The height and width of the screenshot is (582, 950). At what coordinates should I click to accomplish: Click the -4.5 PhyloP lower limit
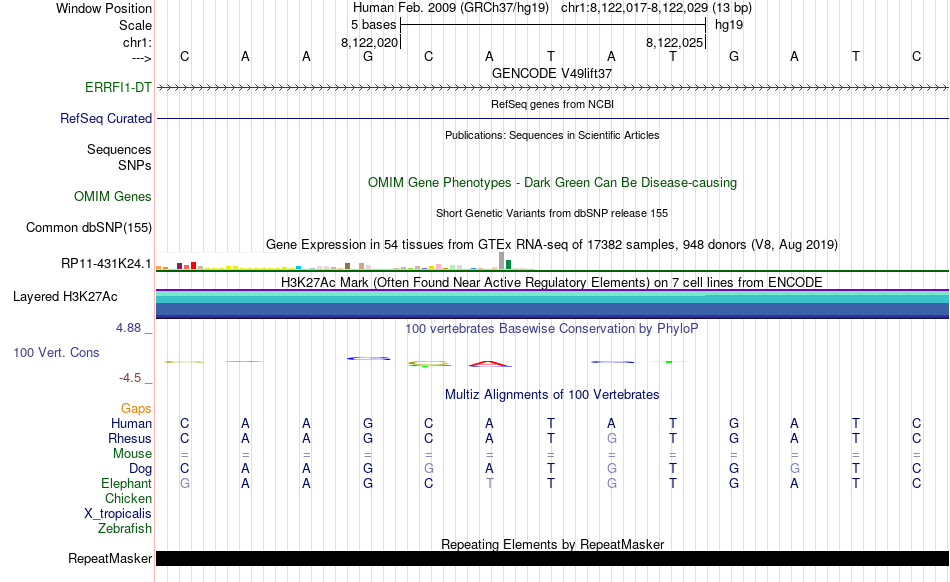(x=130, y=378)
